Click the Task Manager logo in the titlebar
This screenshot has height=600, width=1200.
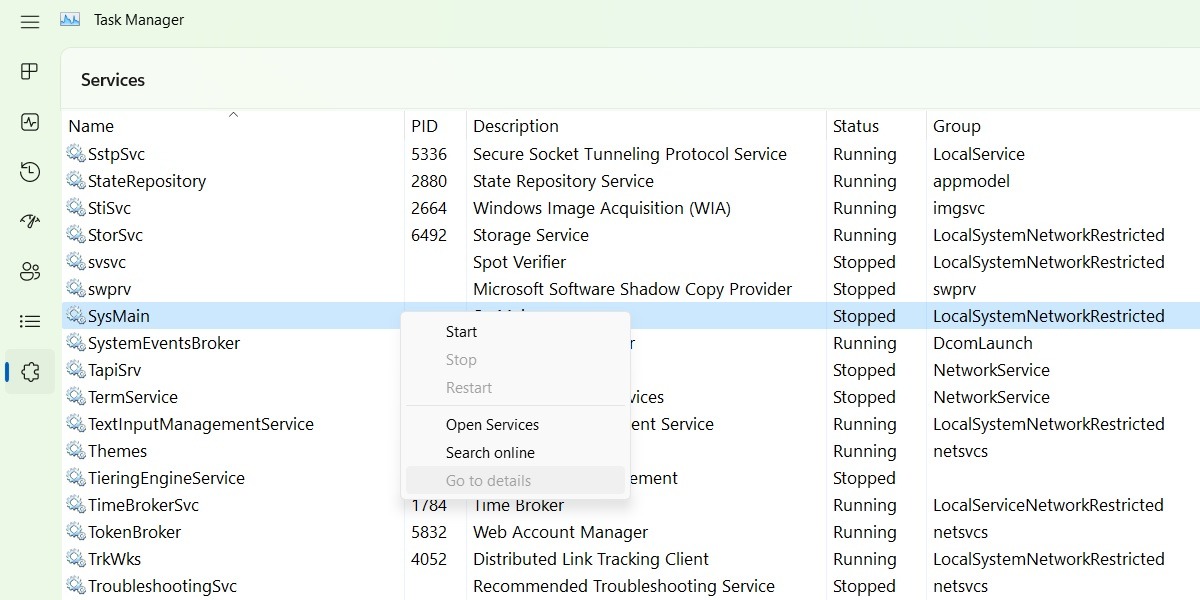click(69, 19)
